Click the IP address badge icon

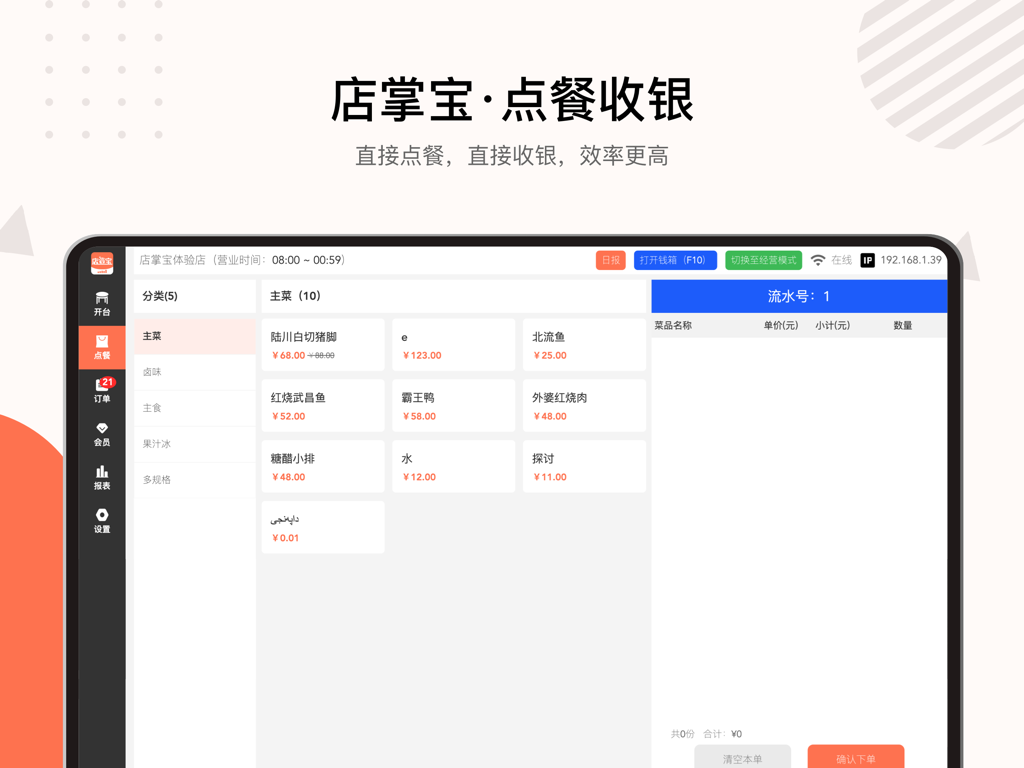(865, 259)
